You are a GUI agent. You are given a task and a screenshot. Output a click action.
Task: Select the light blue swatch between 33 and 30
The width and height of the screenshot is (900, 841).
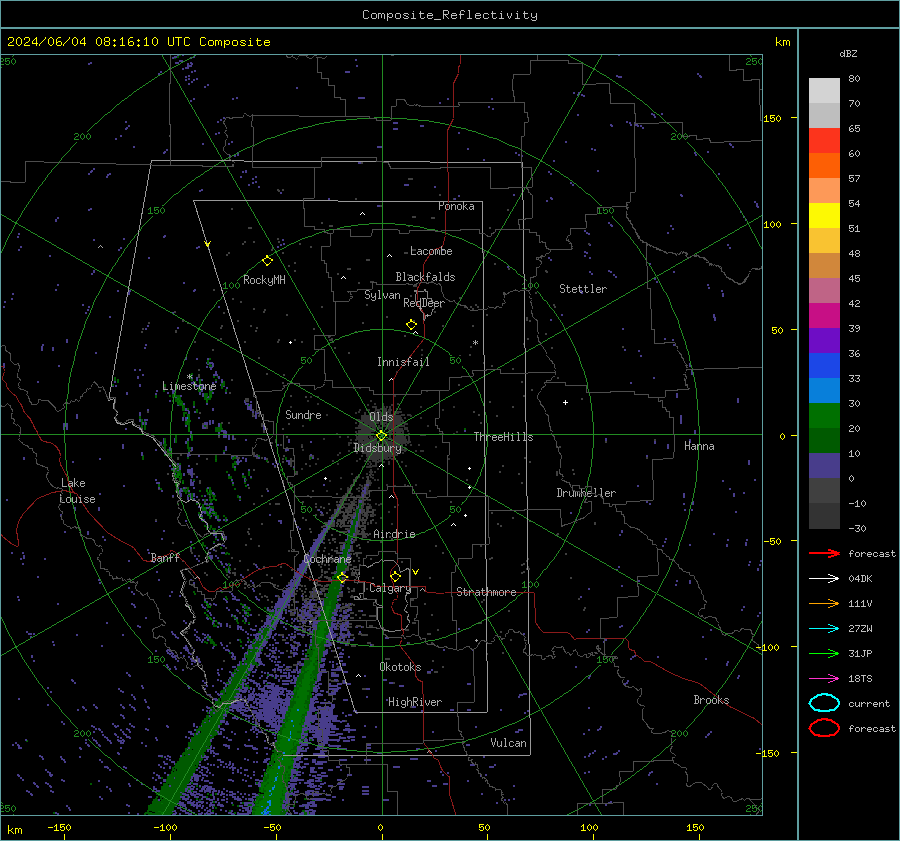pyautogui.click(x=824, y=391)
